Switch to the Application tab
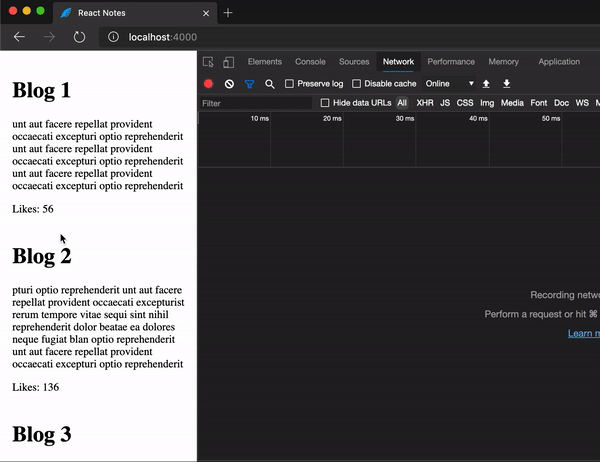 (559, 62)
